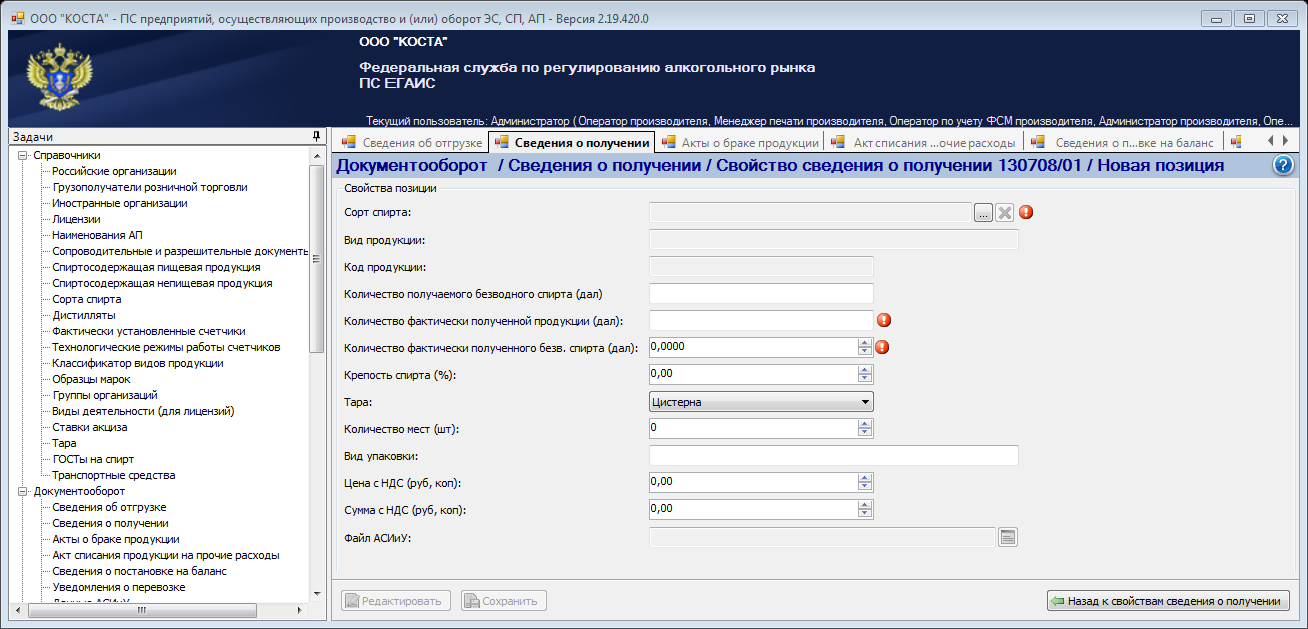1308x629 pixels.
Task: Select the Сведения о получении tab
Action: click(x=571, y=142)
